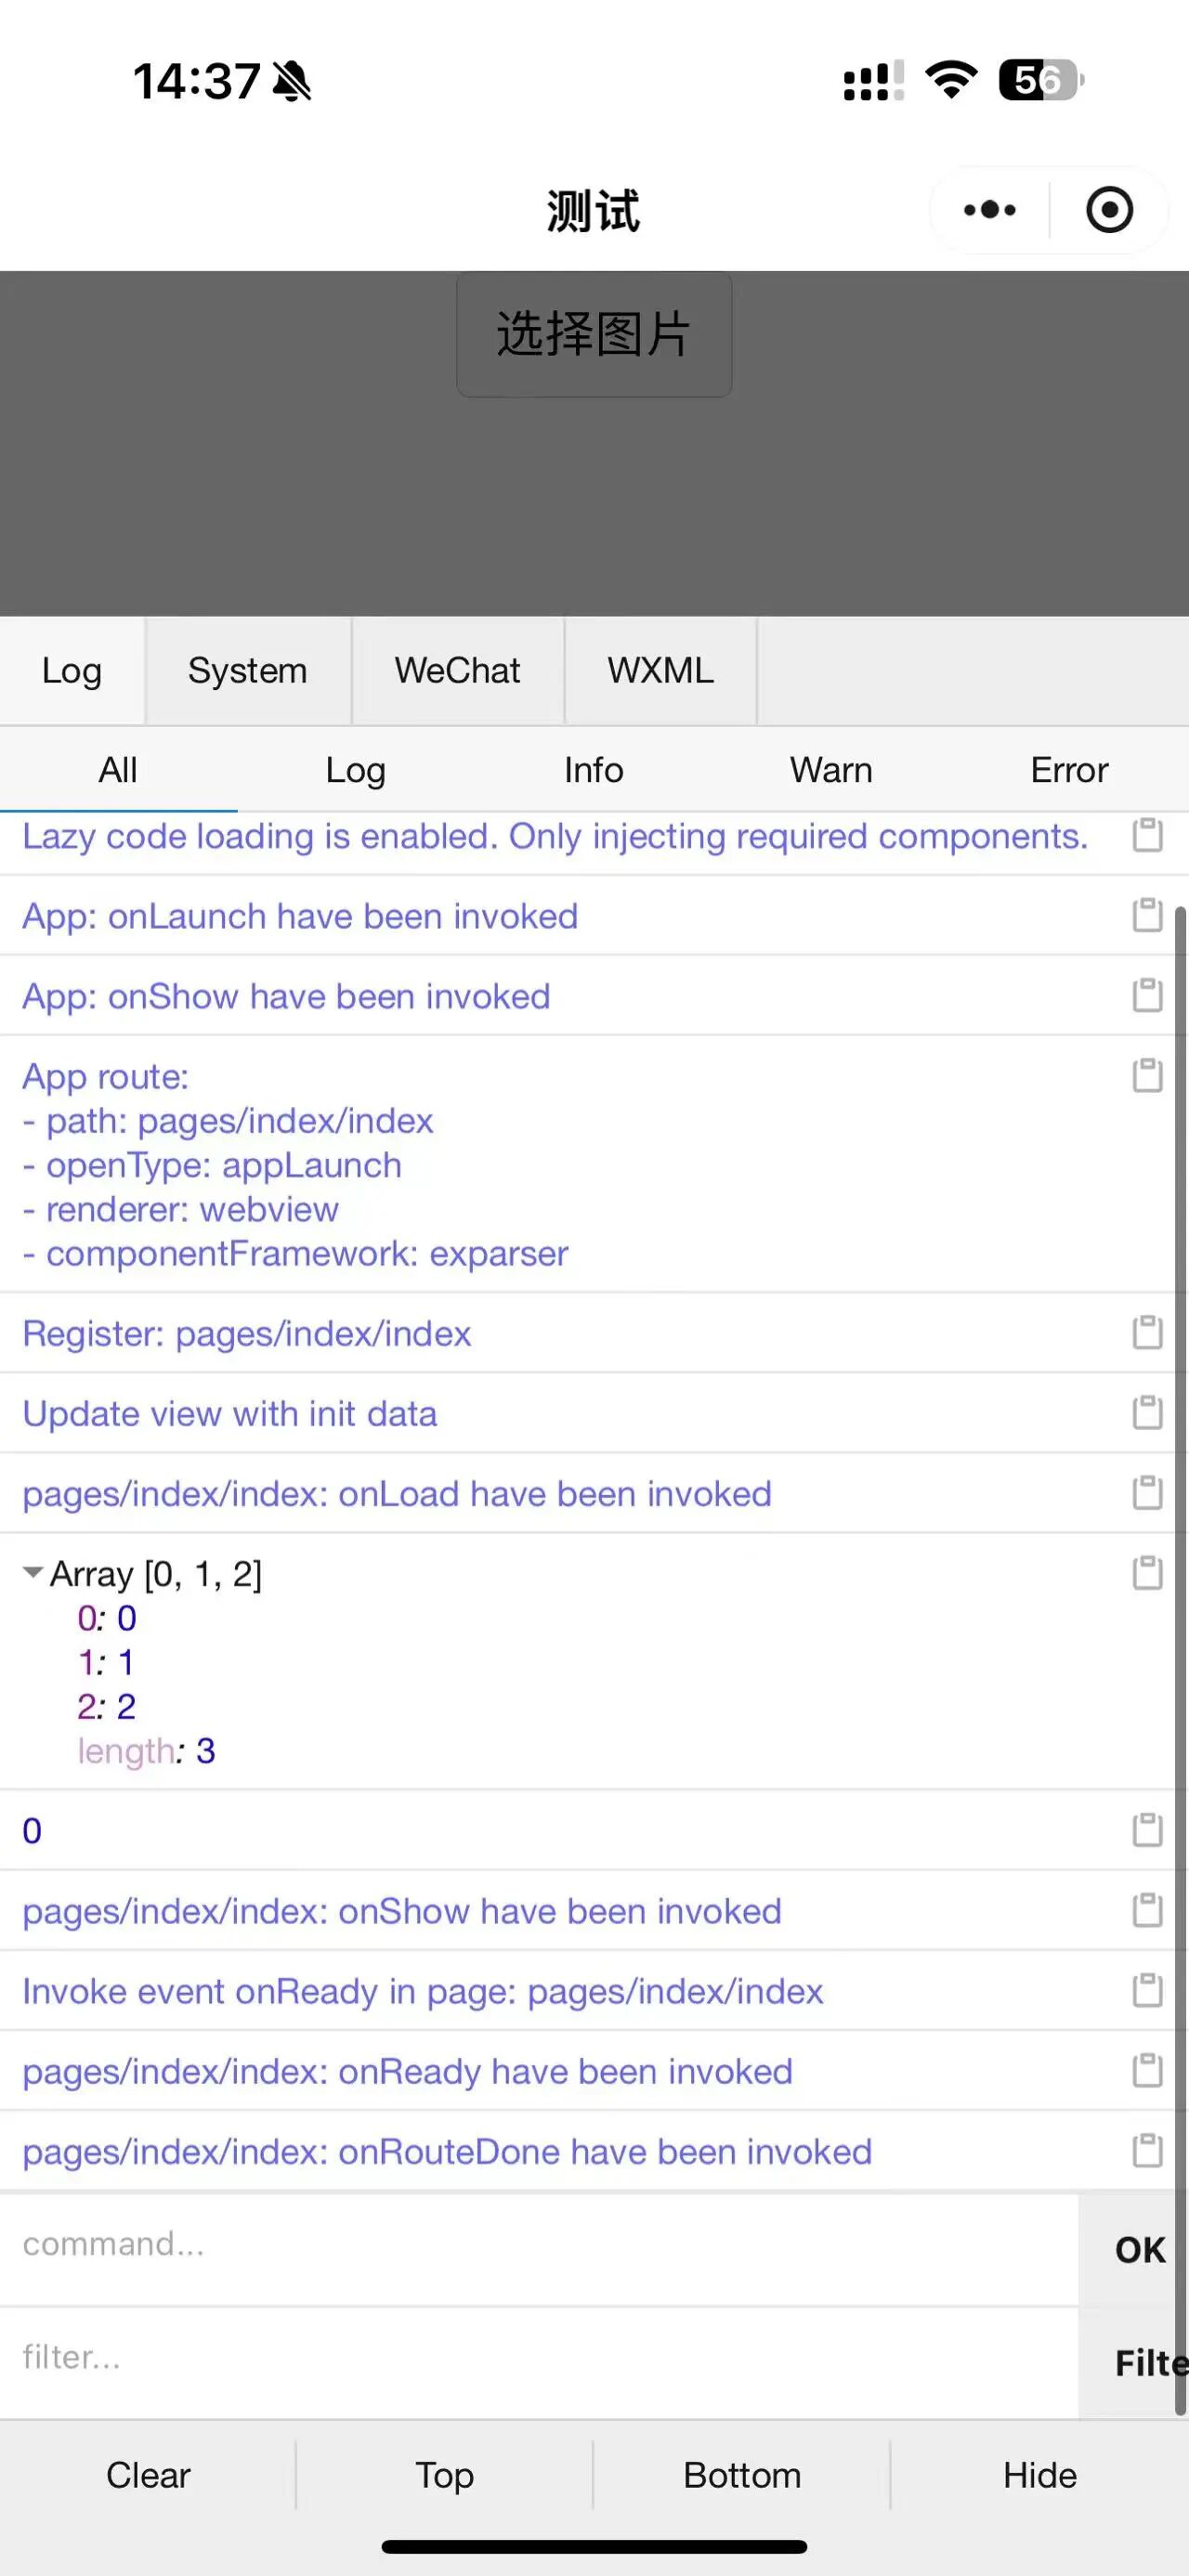Copy the onRouteDone log entry

pyautogui.click(x=1147, y=2150)
